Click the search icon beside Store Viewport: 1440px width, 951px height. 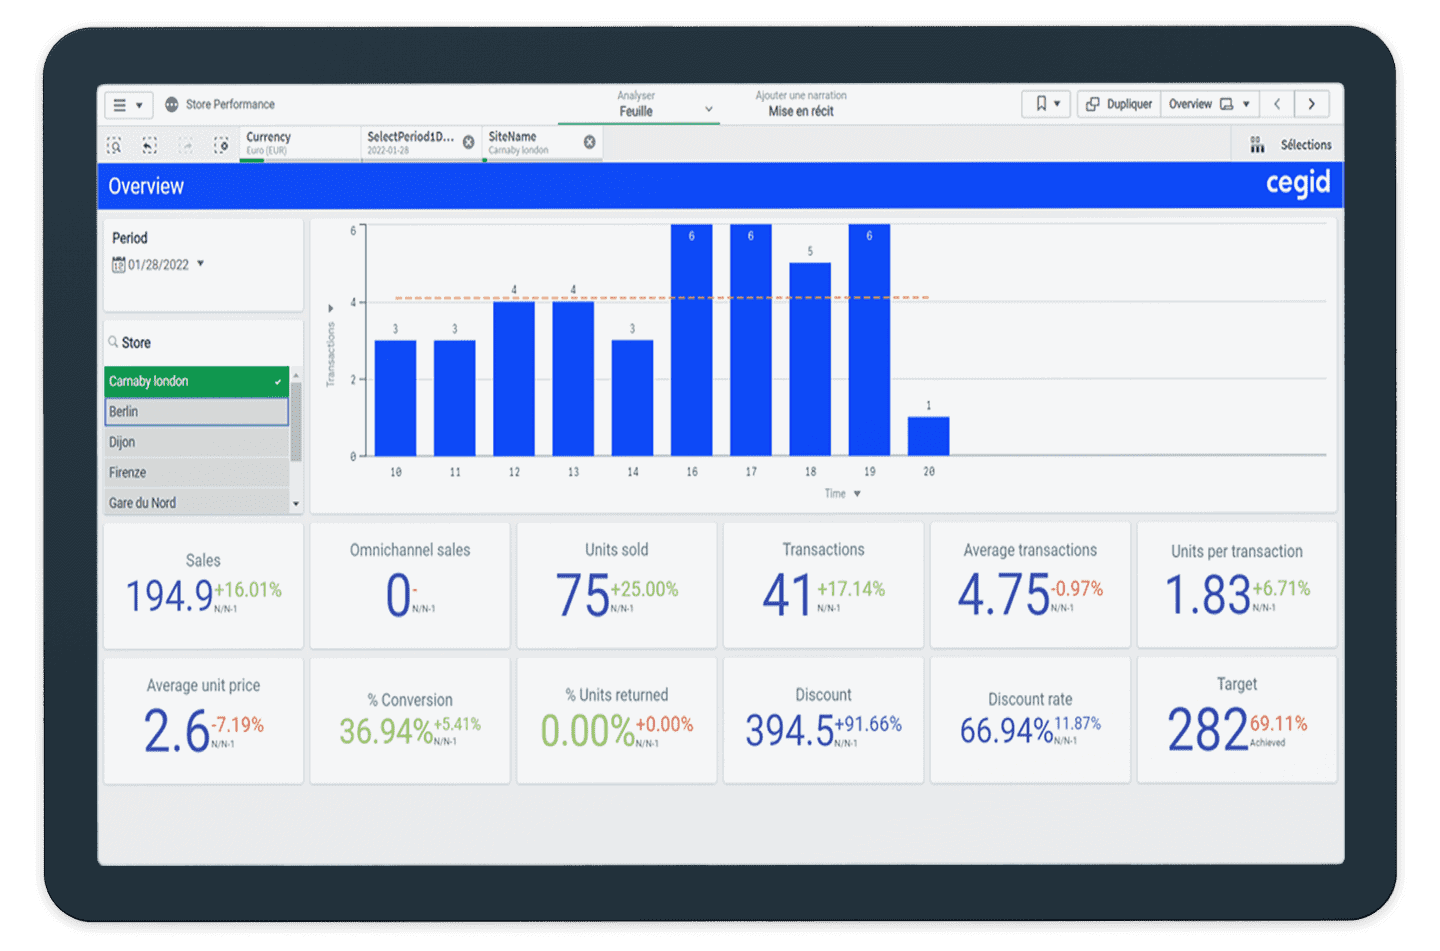tap(113, 342)
